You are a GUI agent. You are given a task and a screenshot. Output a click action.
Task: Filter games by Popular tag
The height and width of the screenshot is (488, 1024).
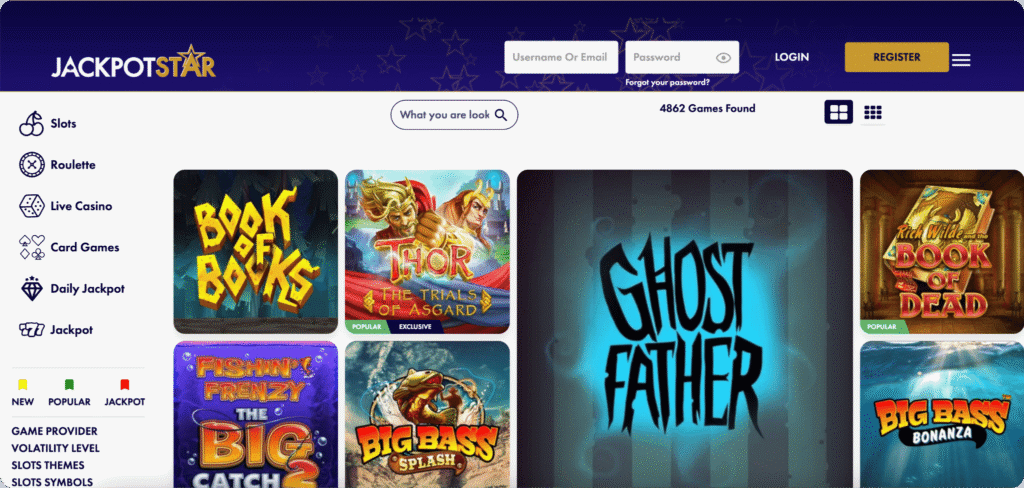(x=69, y=392)
